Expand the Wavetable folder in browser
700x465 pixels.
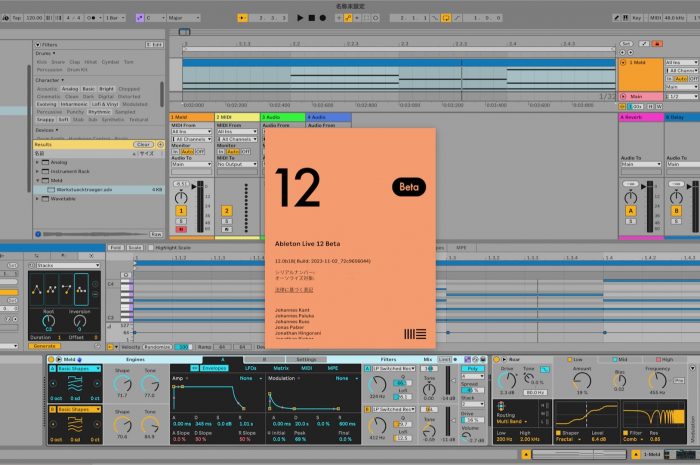click(x=38, y=199)
